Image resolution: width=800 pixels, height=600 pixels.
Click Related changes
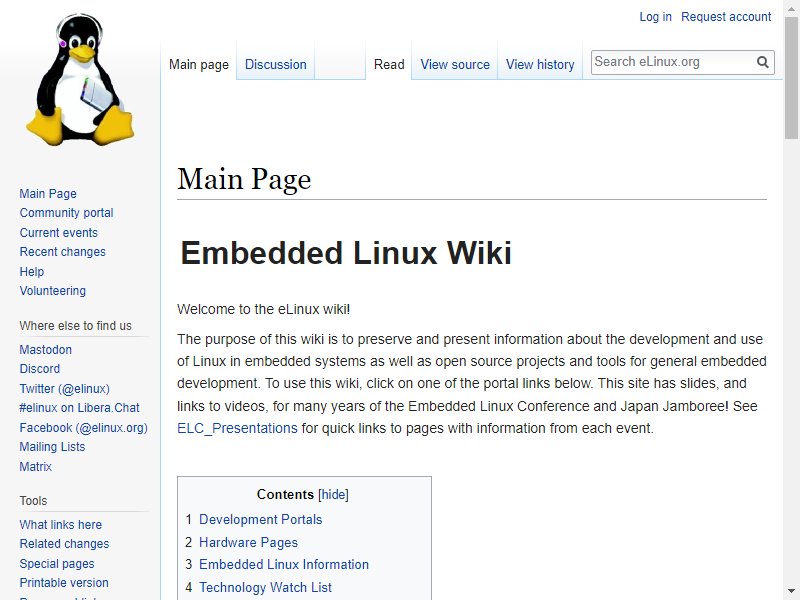pos(64,544)
